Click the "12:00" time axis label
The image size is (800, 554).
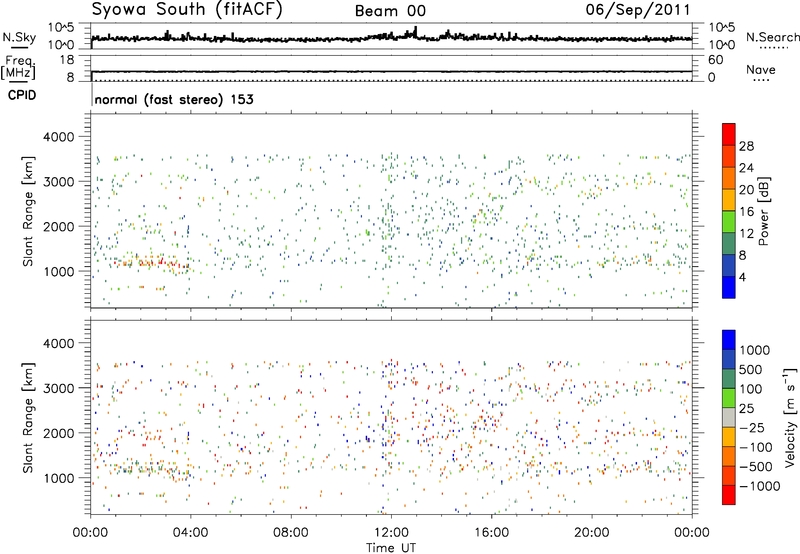pyautogui.click(x=391, y=533)
